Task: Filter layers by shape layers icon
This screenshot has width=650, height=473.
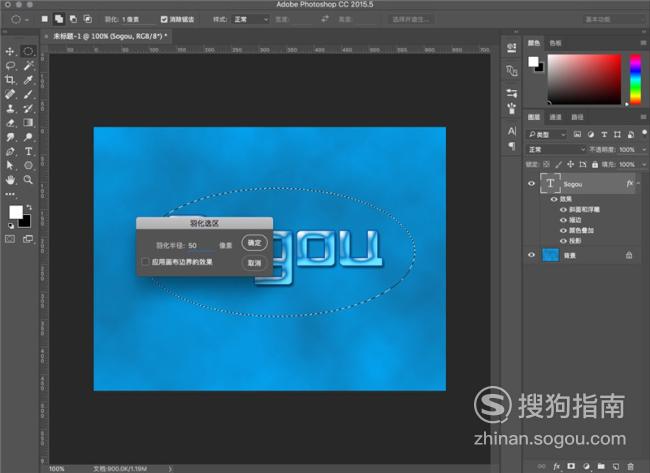Action: [617, 134]
